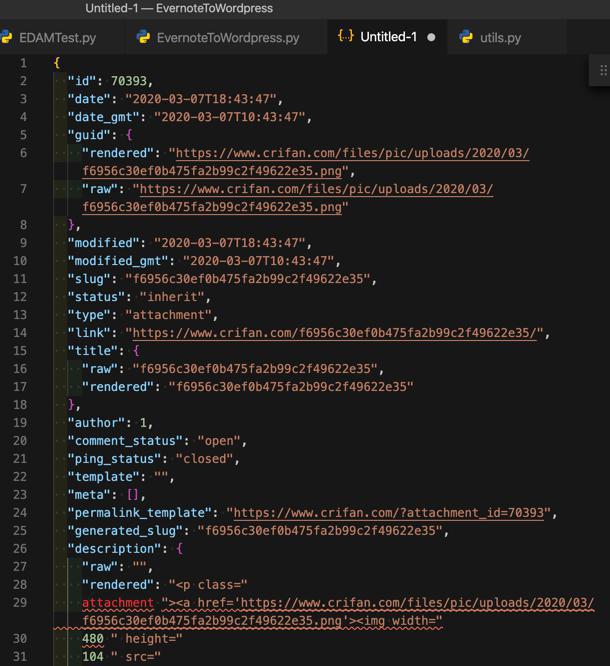Click the "date_gmt" value on line 4

(229, 117)
